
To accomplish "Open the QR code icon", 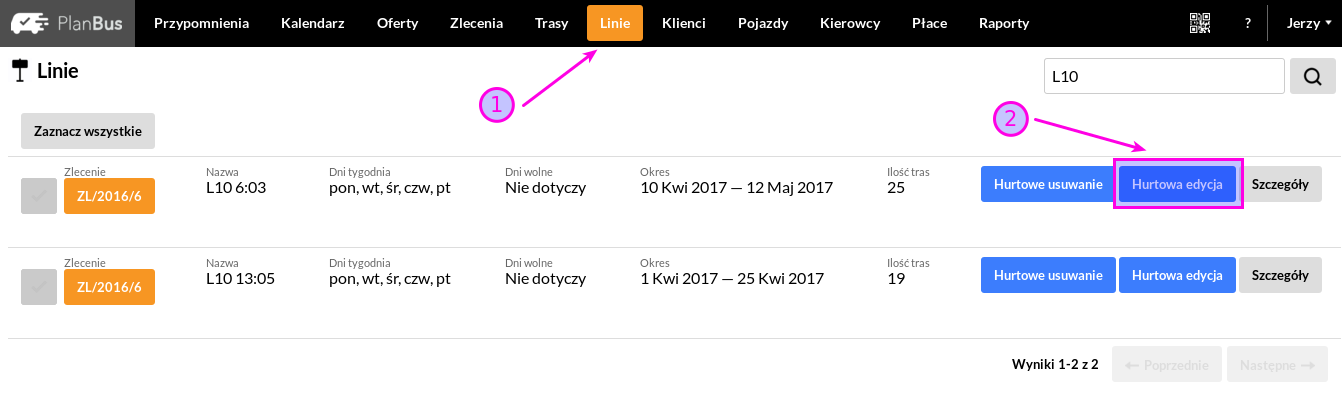I will coord(1199,23).
